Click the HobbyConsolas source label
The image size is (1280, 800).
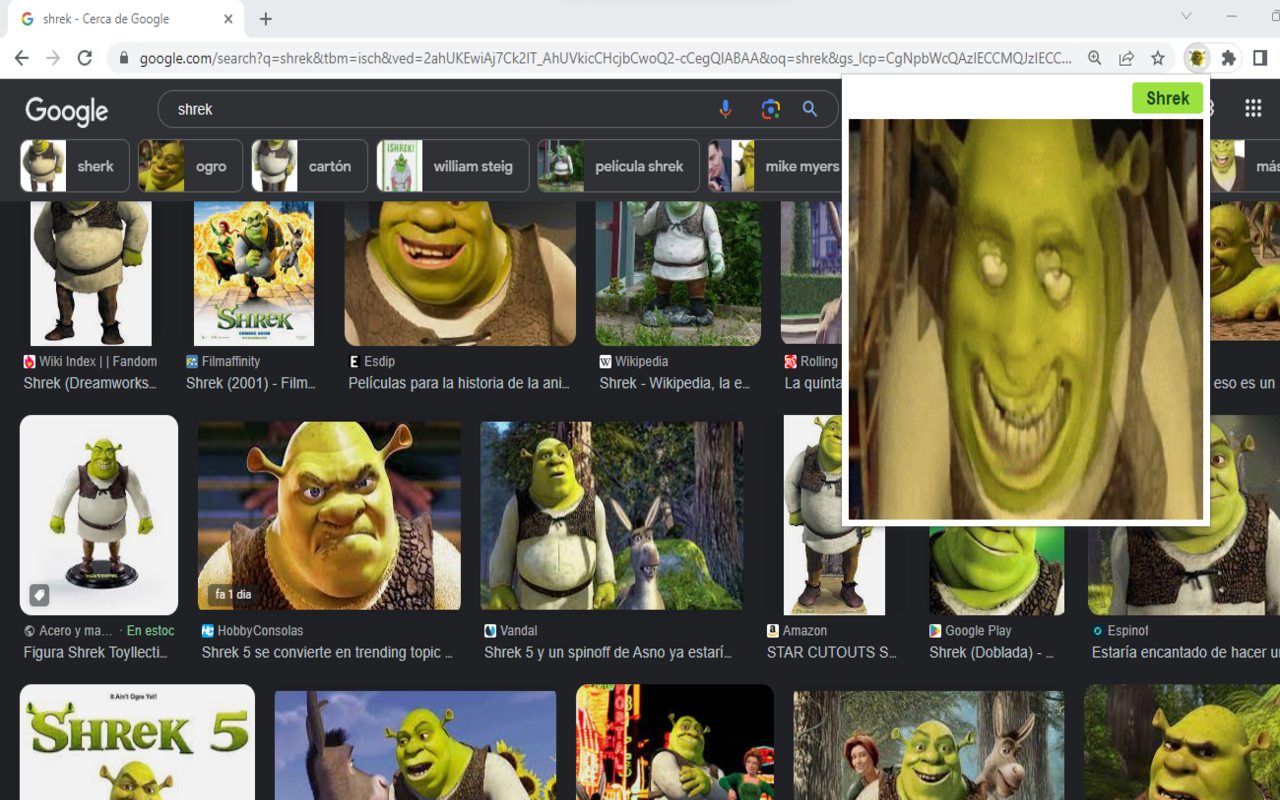[x=260, y=631]
